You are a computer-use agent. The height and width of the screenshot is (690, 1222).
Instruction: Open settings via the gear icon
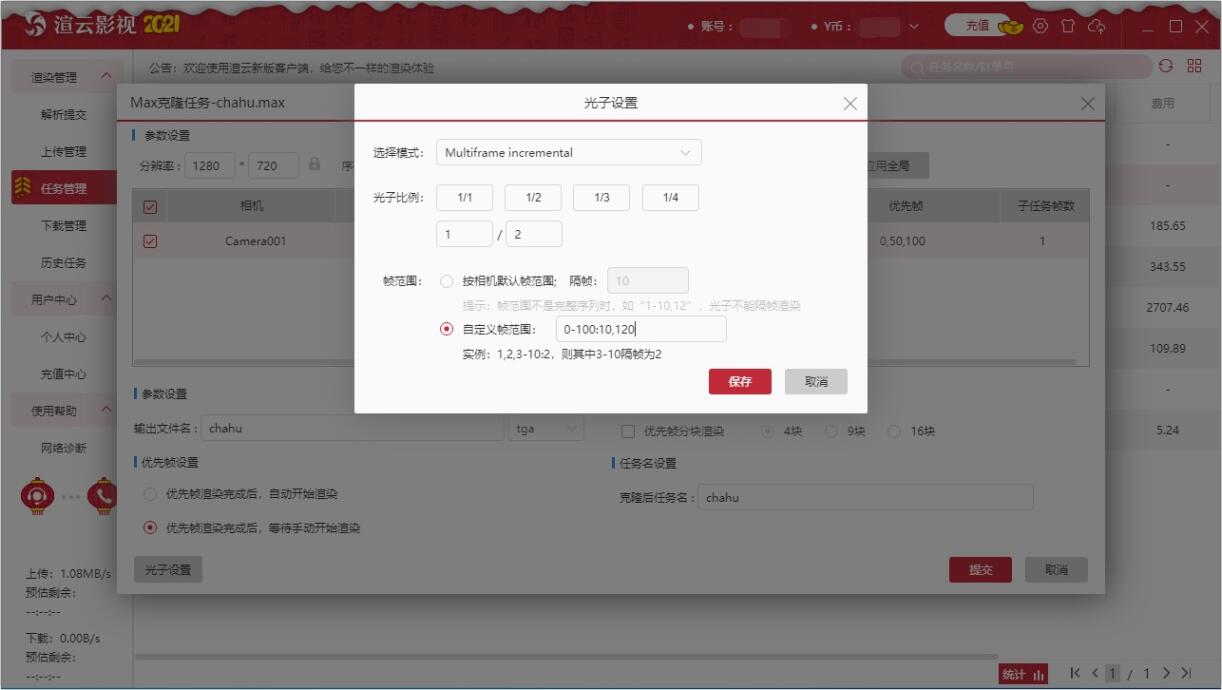[1041, 27]
